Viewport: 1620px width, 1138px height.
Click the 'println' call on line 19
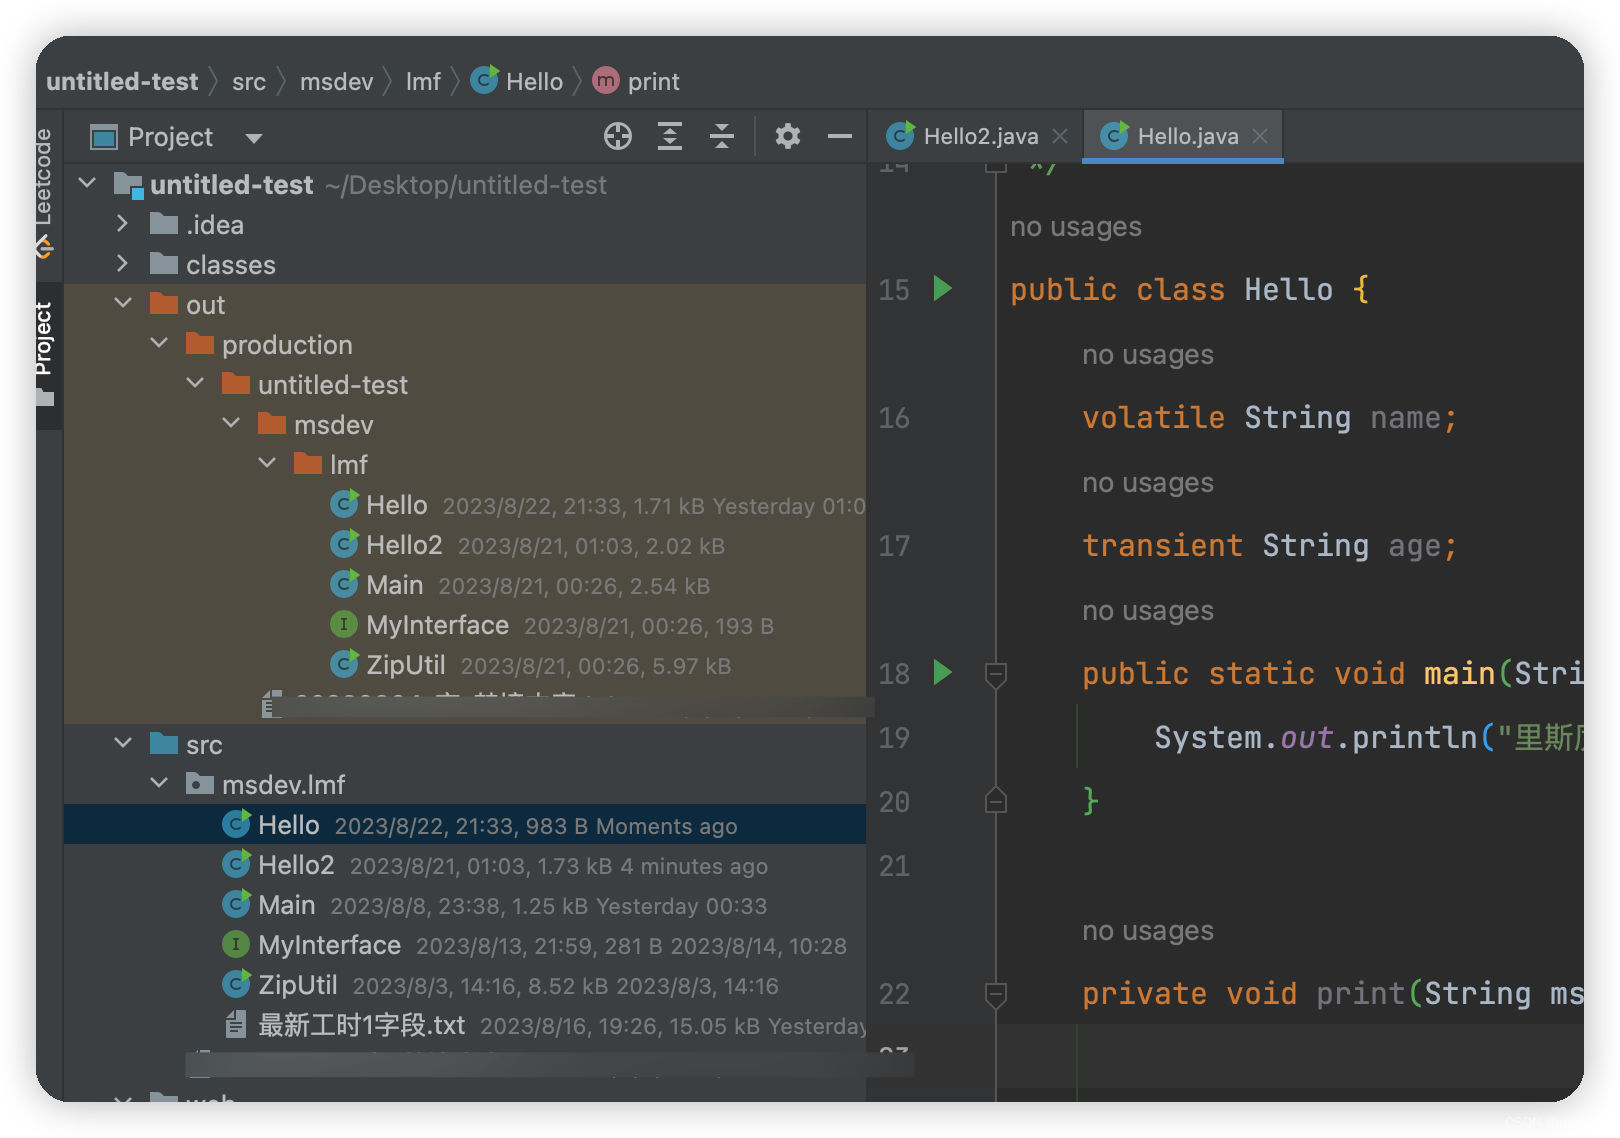pyautogui.click(x=1415, y=737)
